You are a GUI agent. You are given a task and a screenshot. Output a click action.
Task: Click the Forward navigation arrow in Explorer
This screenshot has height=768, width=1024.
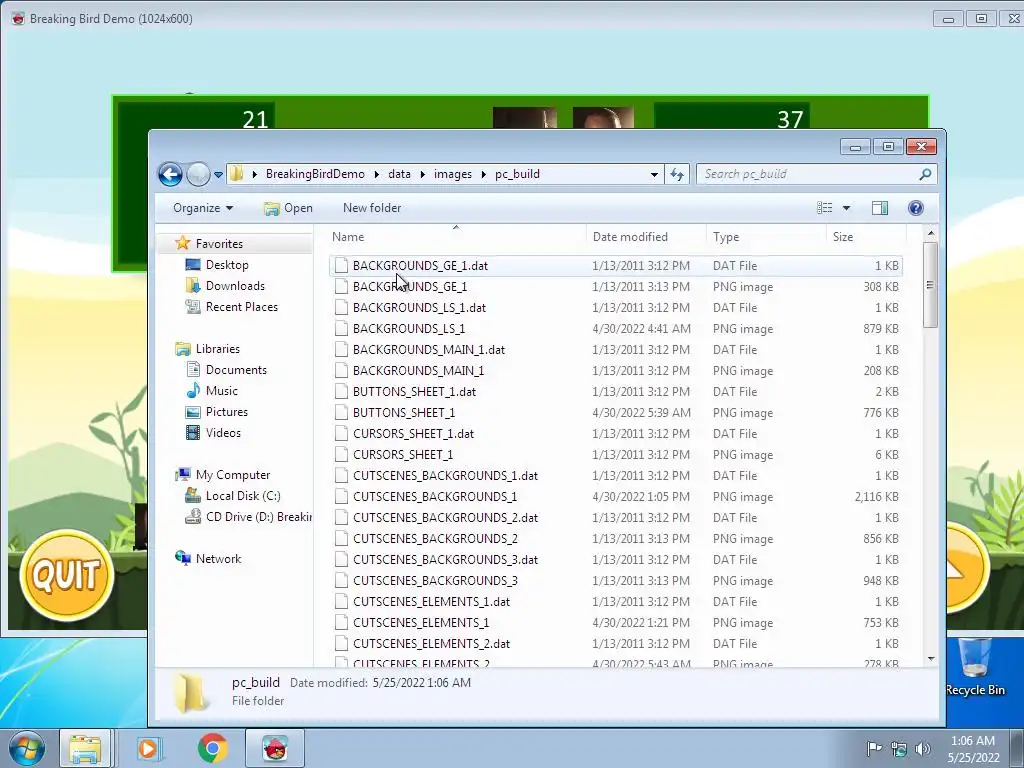pyautogui.click(x=199, y=174)
